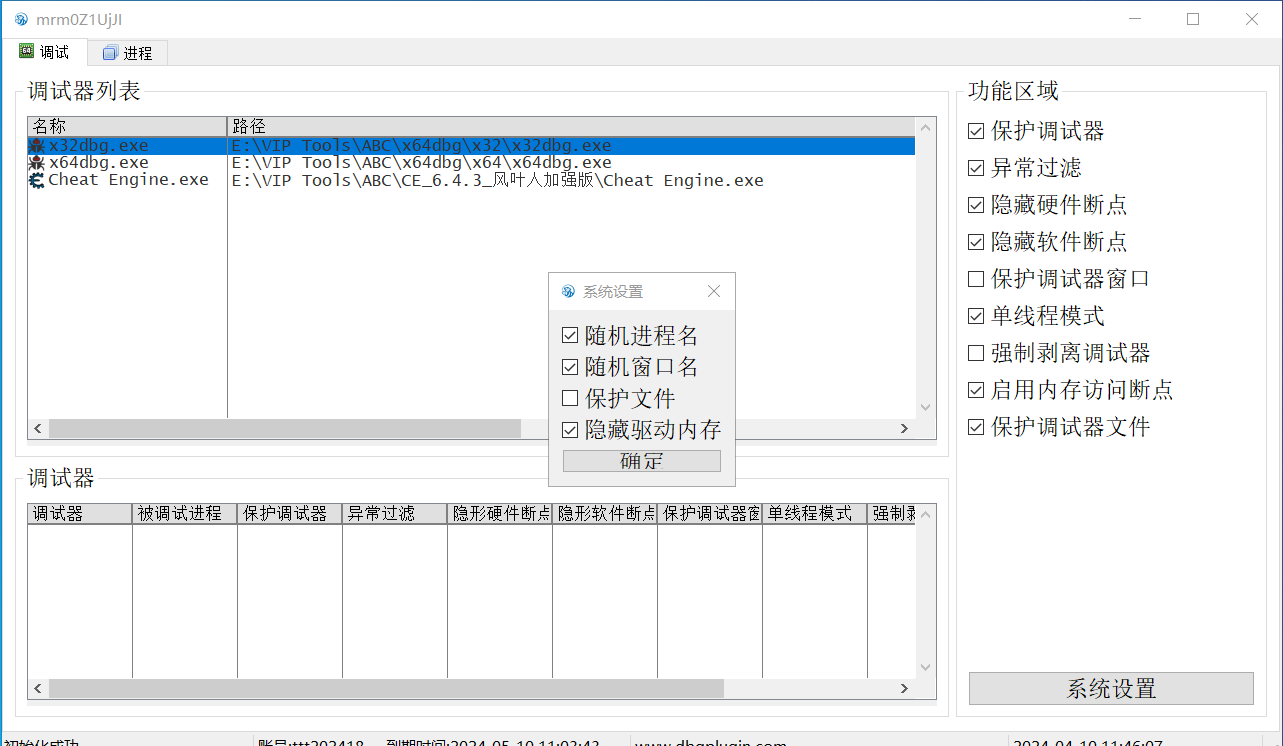Close the 系统设置 dialog

714,292
